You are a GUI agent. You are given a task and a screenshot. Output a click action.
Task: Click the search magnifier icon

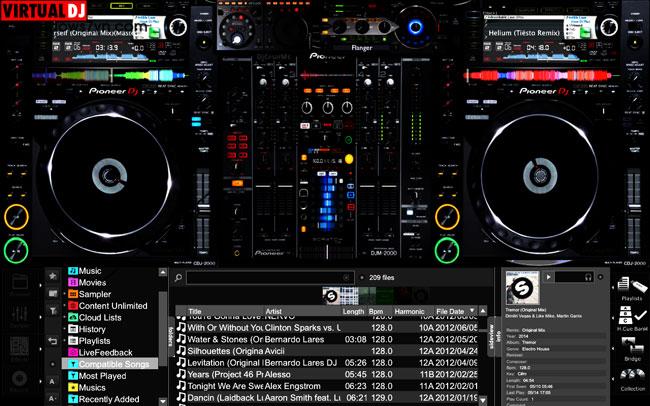tap(178, 277)
